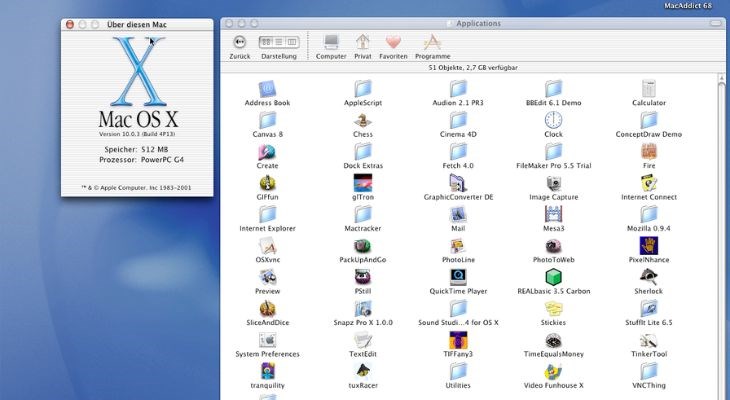730x400 pixels.
Task: Toggle toolbar with Applications window pill button
Action: tap(716, 23)
